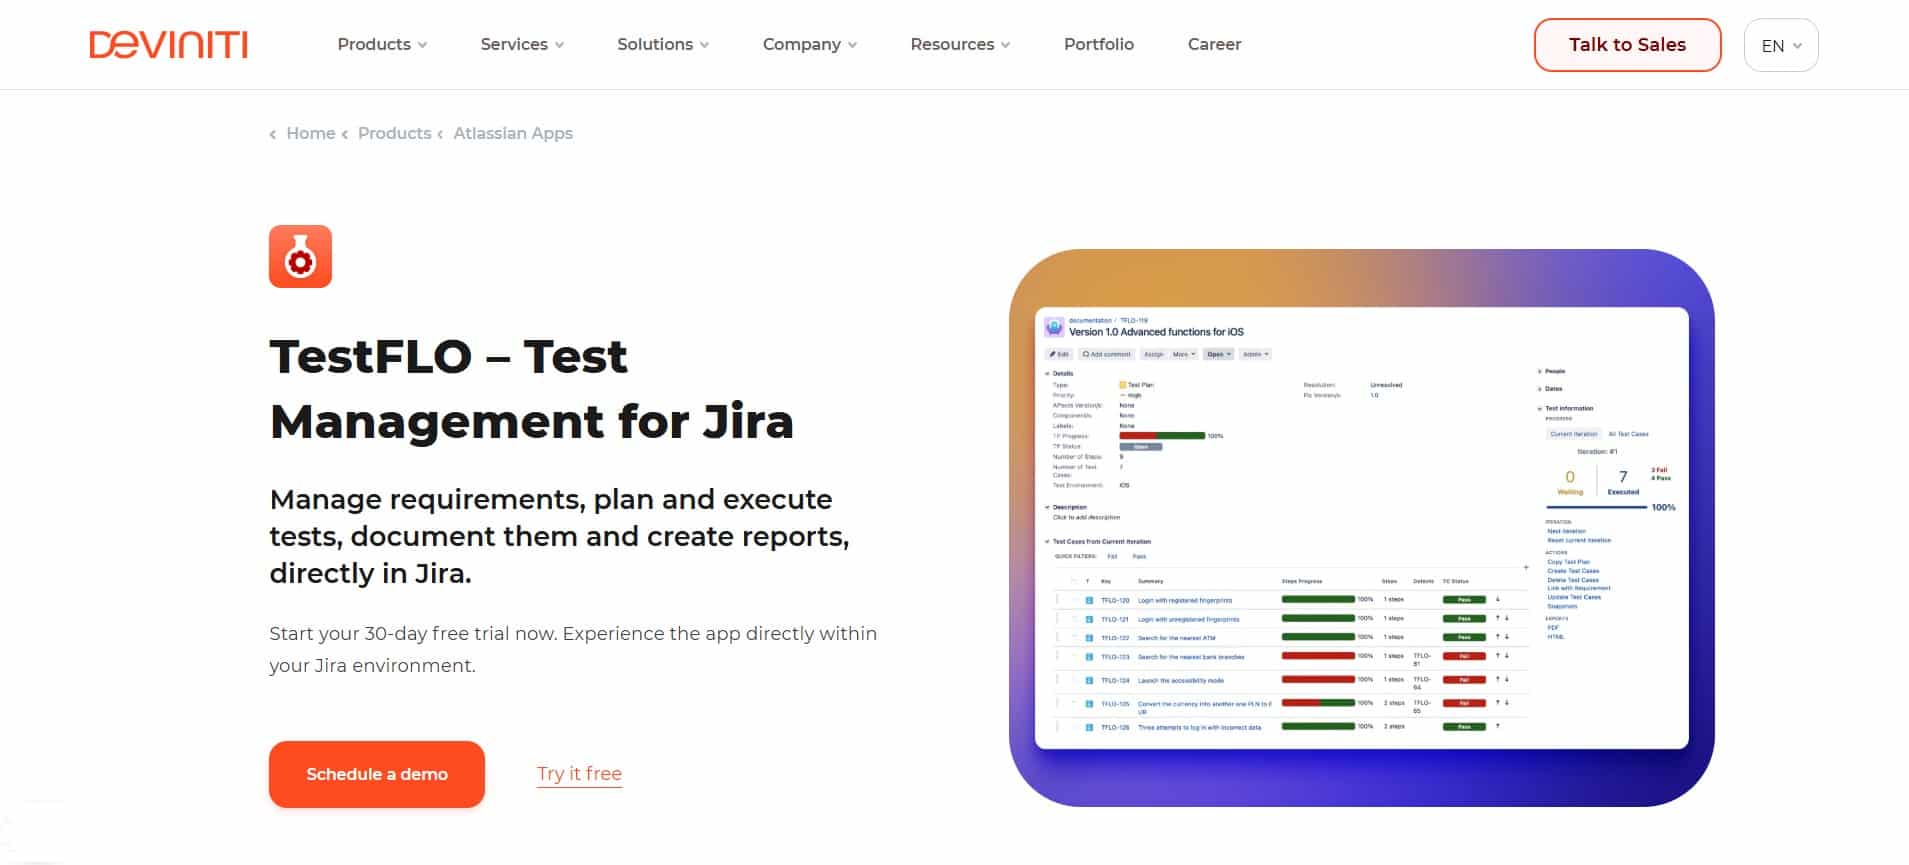The image size is (1909, 865).
Task: Open the Atlassian Apps breadcrumb
Action: [513, 133]
